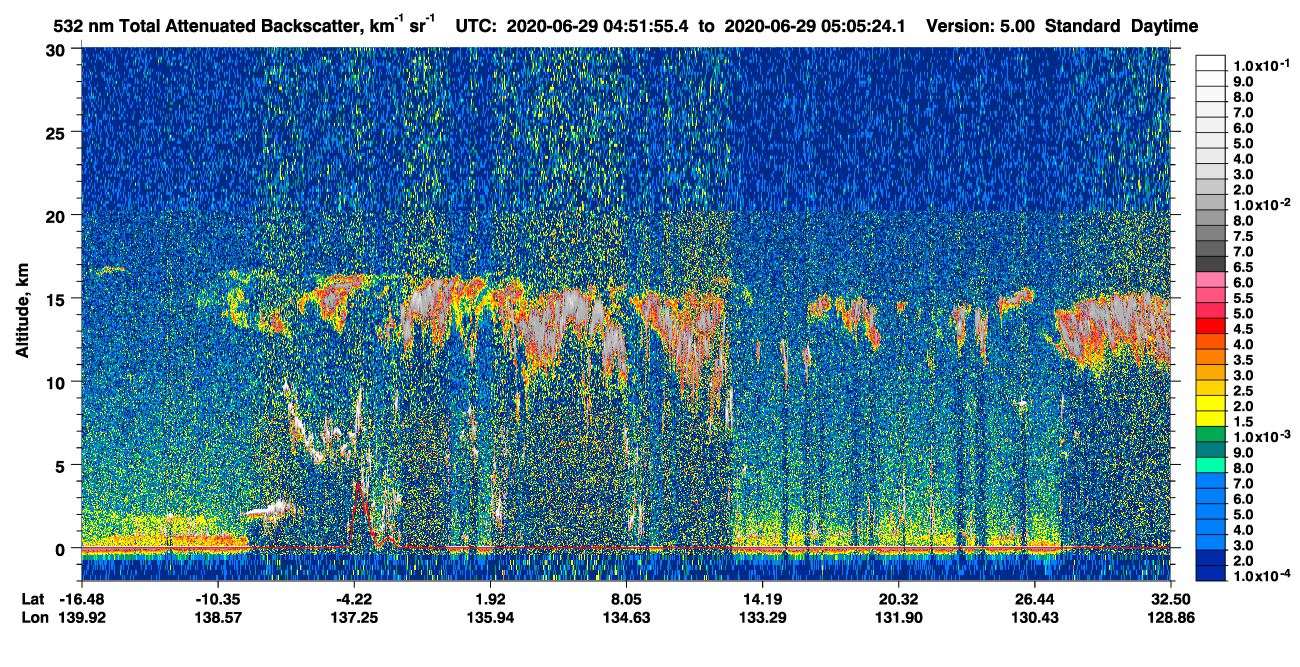Image resolution: width=1300 pixels, height=667 pixels.
Task: Click longitude value '137.25'
Action: coord(354,618)
